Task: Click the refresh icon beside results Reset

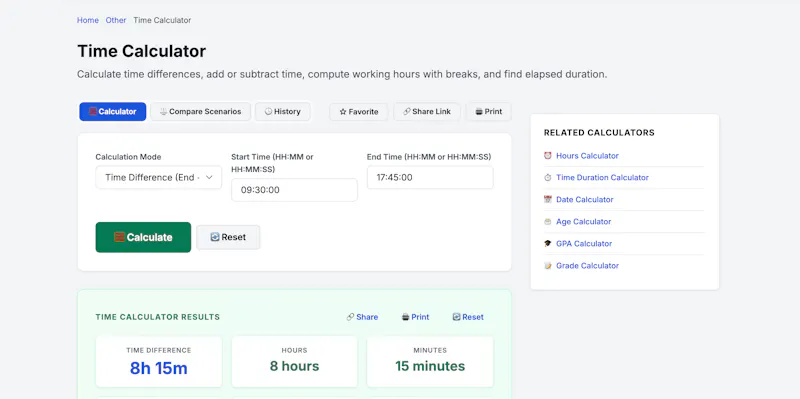Action: pos(456,317)
